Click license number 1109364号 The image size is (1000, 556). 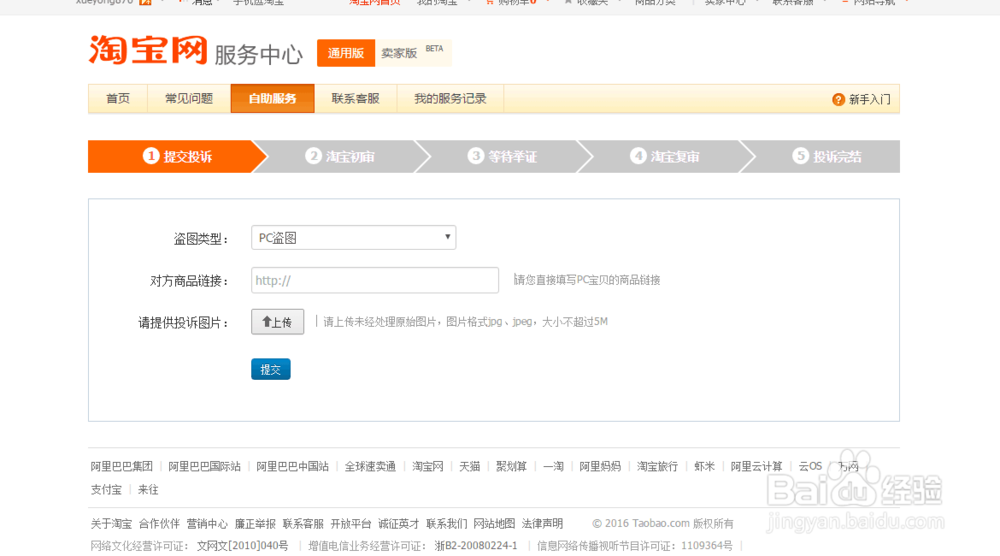coord(707,546)
